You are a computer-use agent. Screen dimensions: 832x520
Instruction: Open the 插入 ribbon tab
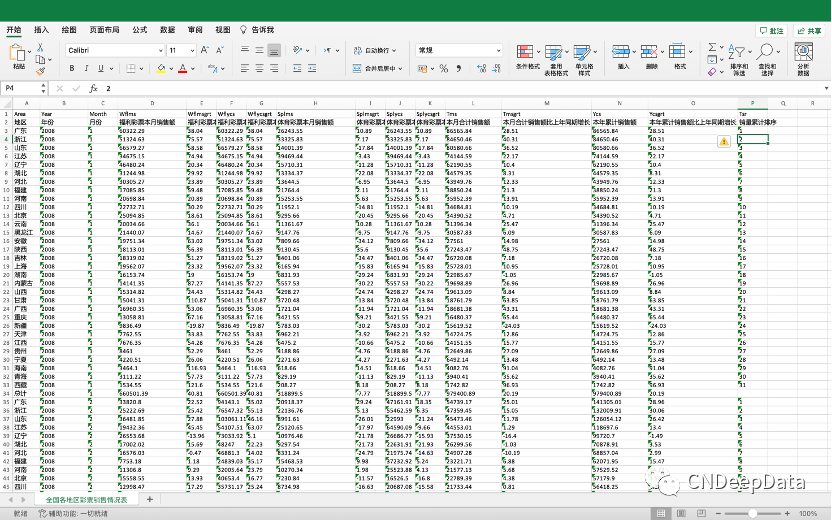(41, 30)
